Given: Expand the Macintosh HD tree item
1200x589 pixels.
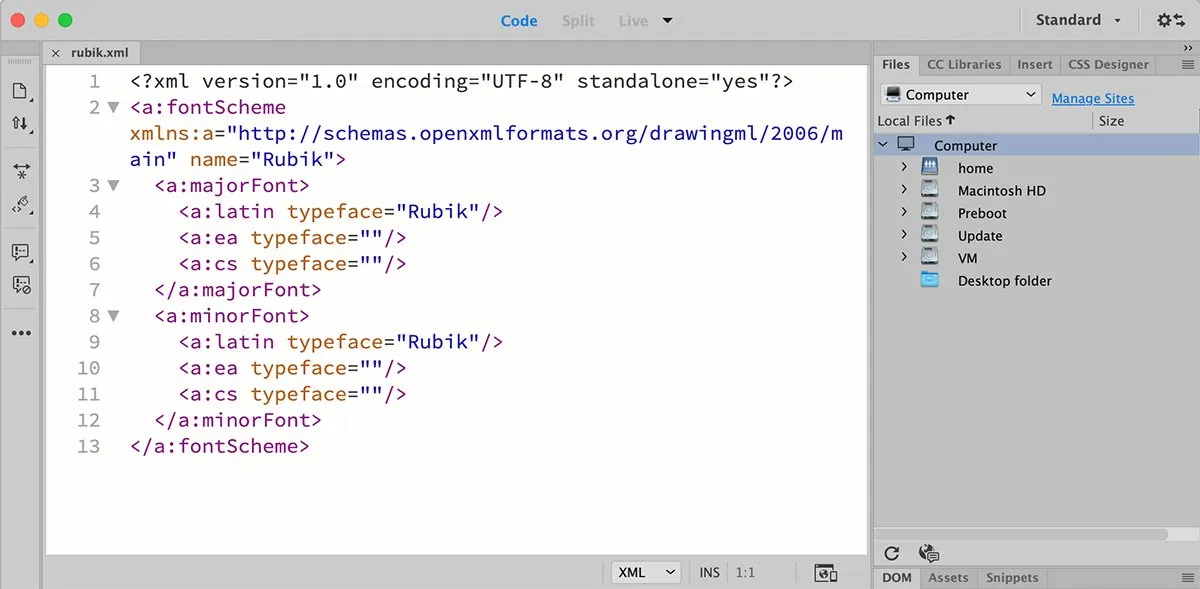Looking at the screenshot, I should tap(906, 190).
